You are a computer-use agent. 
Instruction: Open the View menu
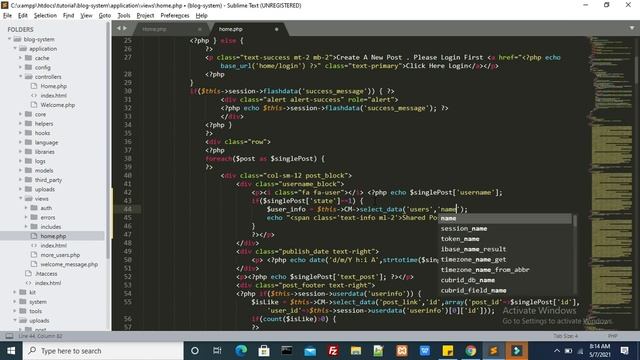point(86,16)
